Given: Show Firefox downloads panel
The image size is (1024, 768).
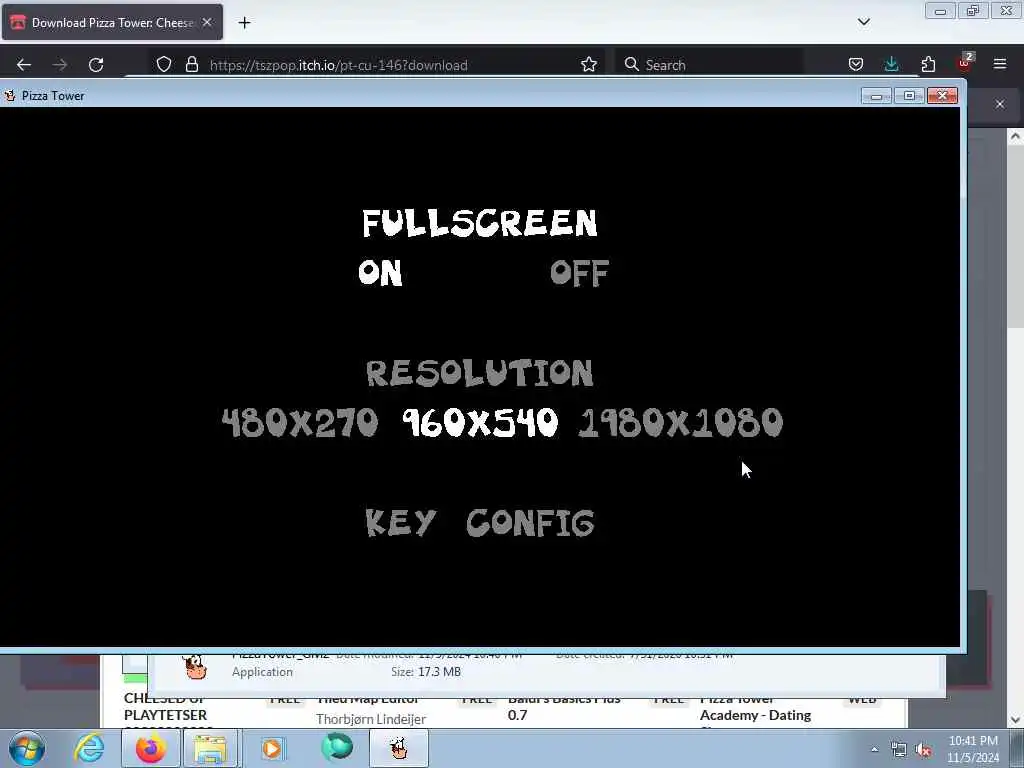Looking at the screenshot, I should 891,65.
